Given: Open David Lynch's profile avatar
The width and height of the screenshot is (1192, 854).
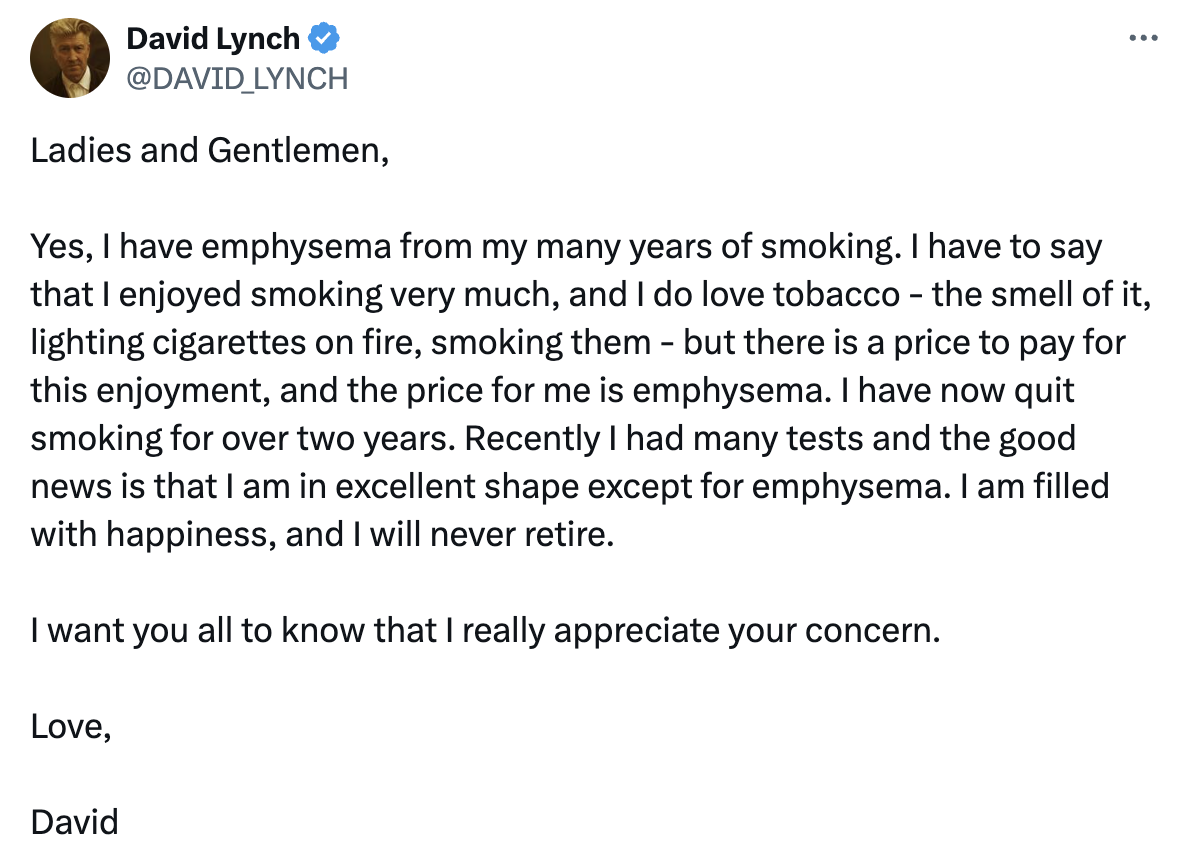Looking at the screenshot, I should tap(69, 58).
